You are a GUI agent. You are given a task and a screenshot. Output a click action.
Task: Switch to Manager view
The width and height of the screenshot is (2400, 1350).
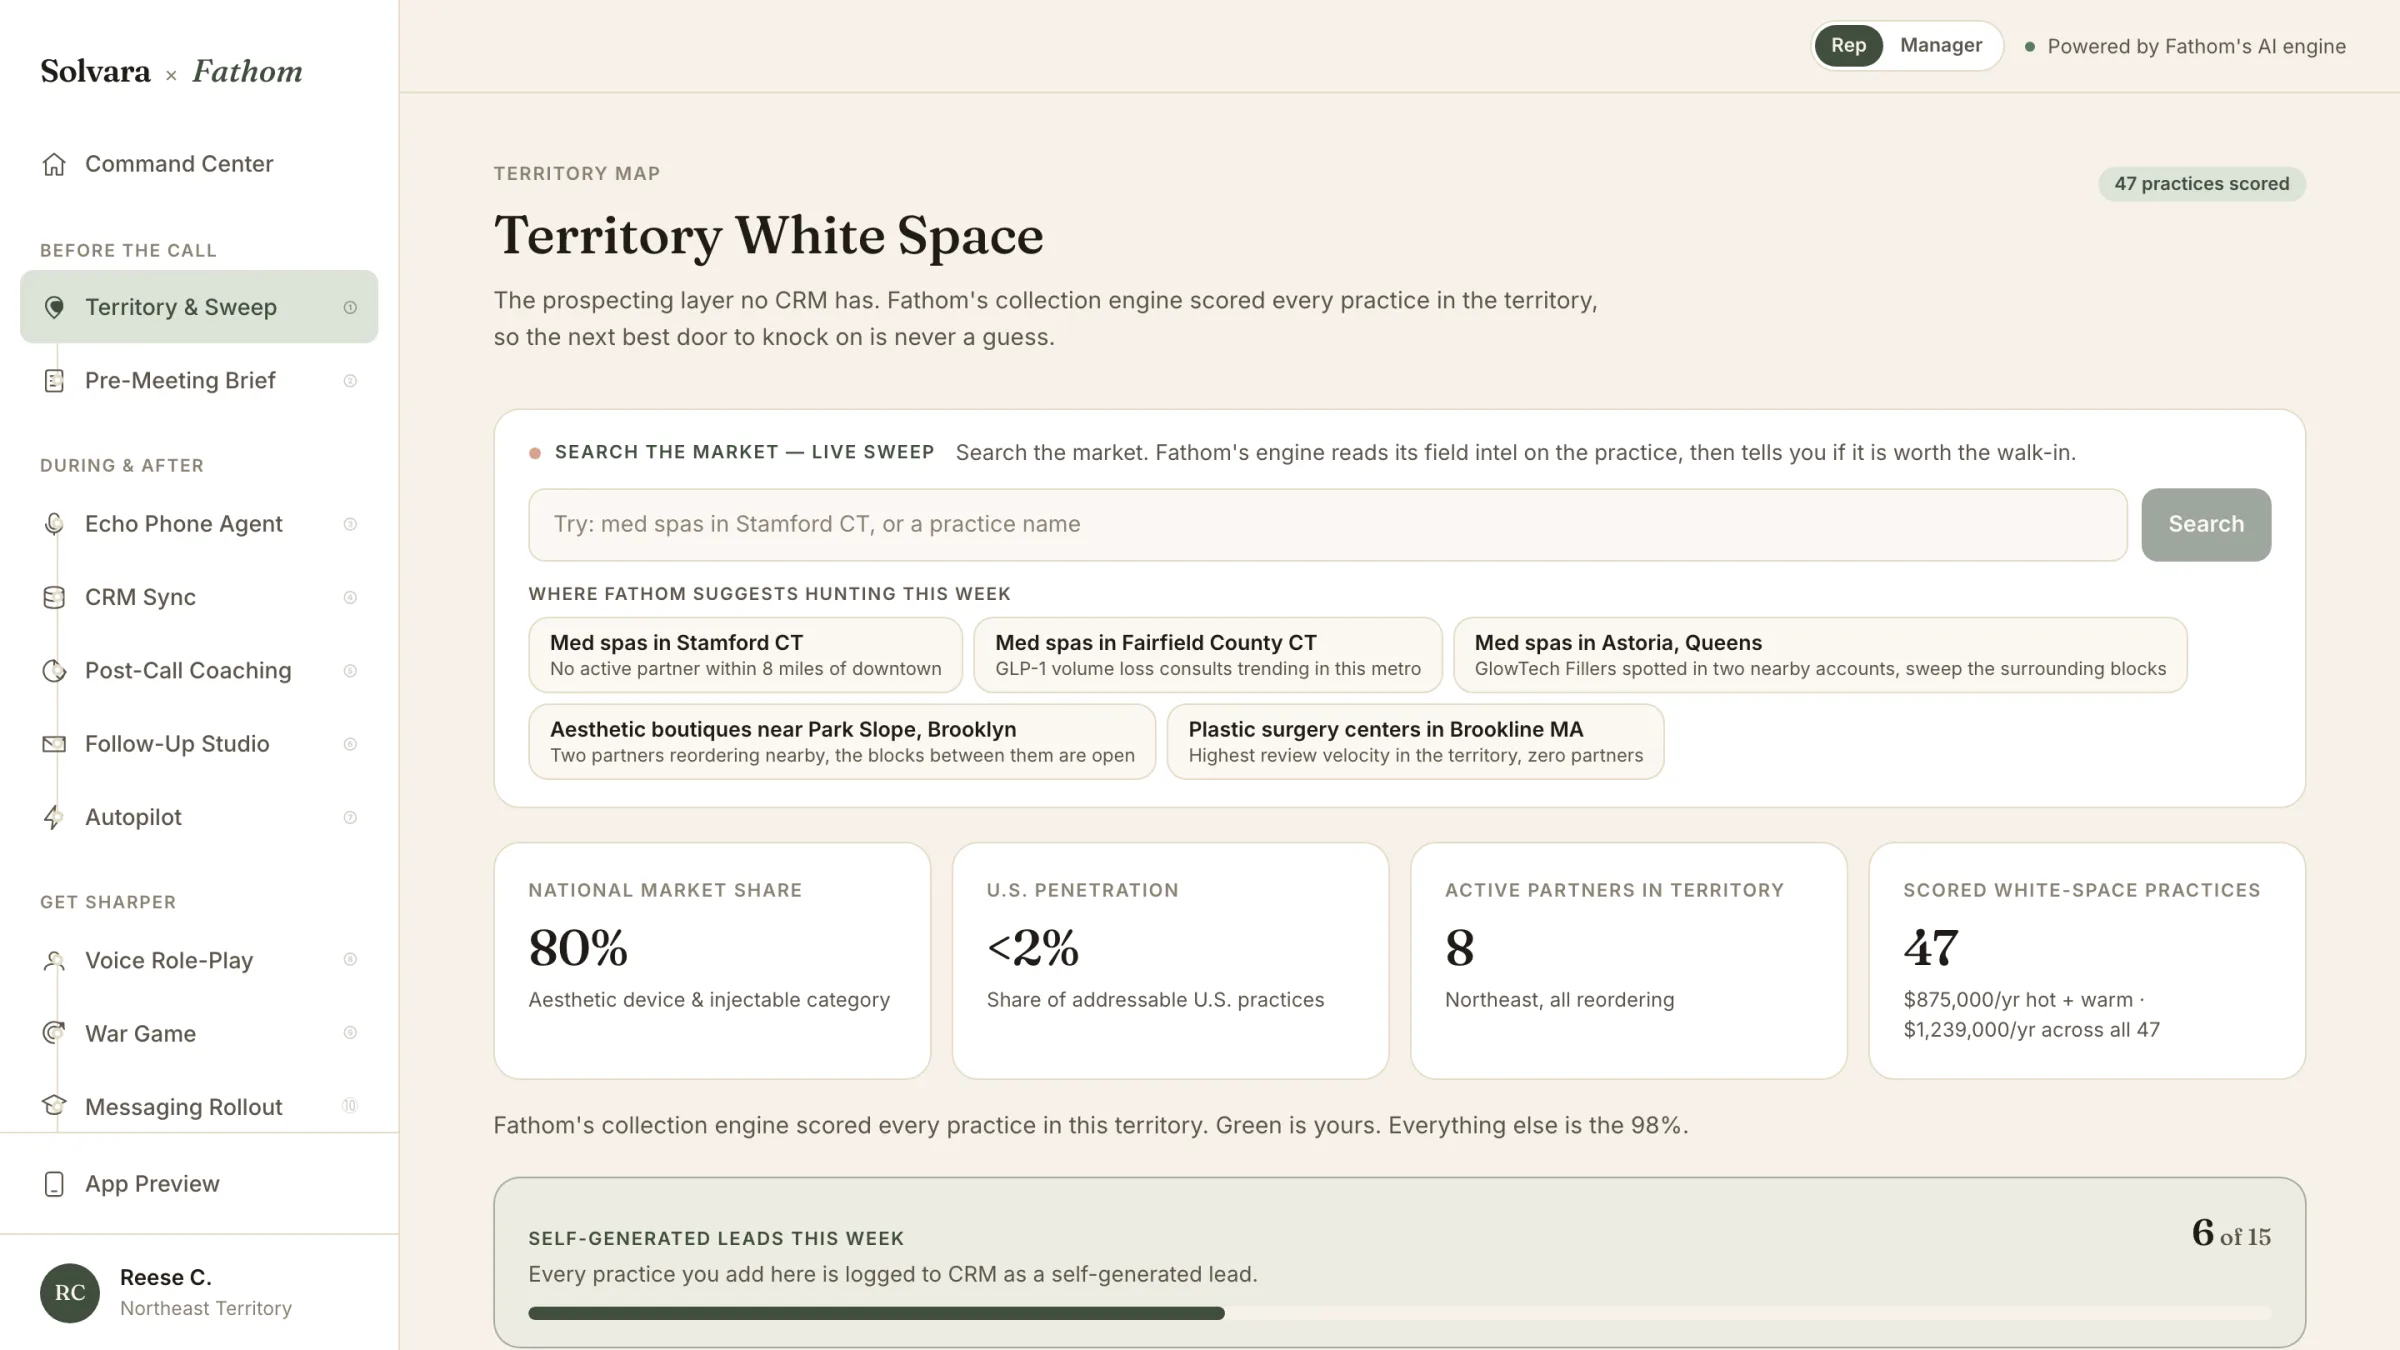pyautogui.click(x=1940, y=45)
